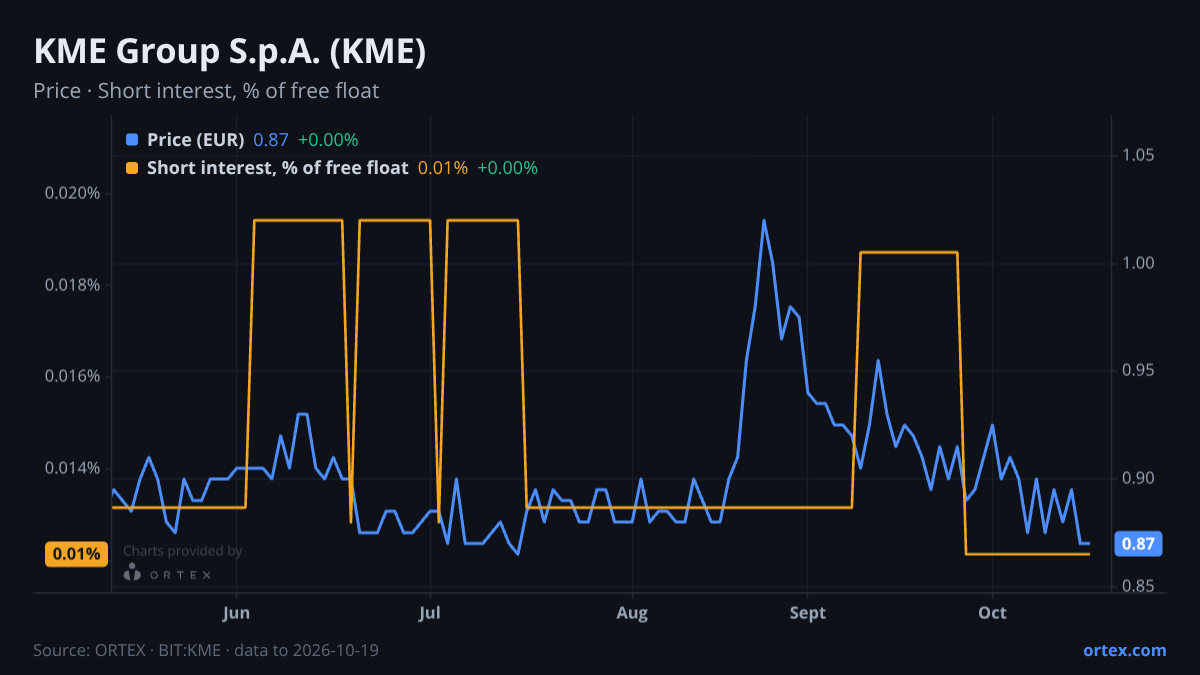Click the orange Short interest legend square
The width and height of the screenshot is (1200, 675).
[x=132, y=168]
